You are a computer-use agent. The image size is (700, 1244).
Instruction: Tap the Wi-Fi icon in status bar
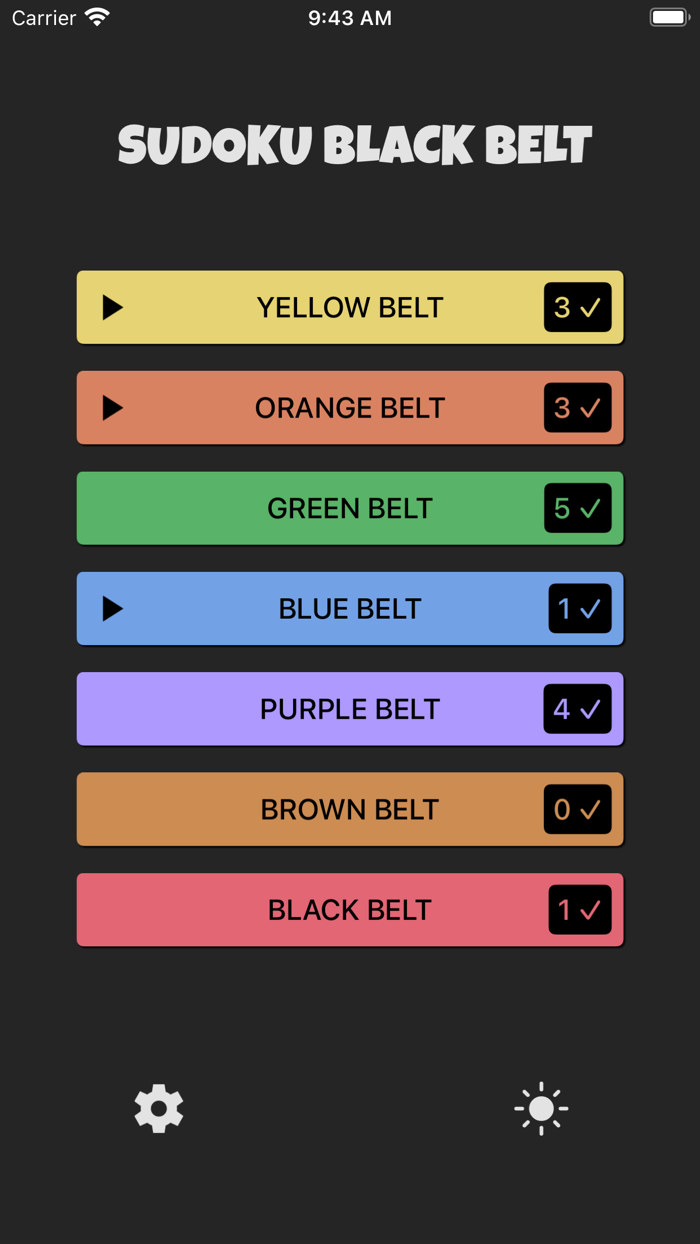pyautogui.click(x=95, y=16)
